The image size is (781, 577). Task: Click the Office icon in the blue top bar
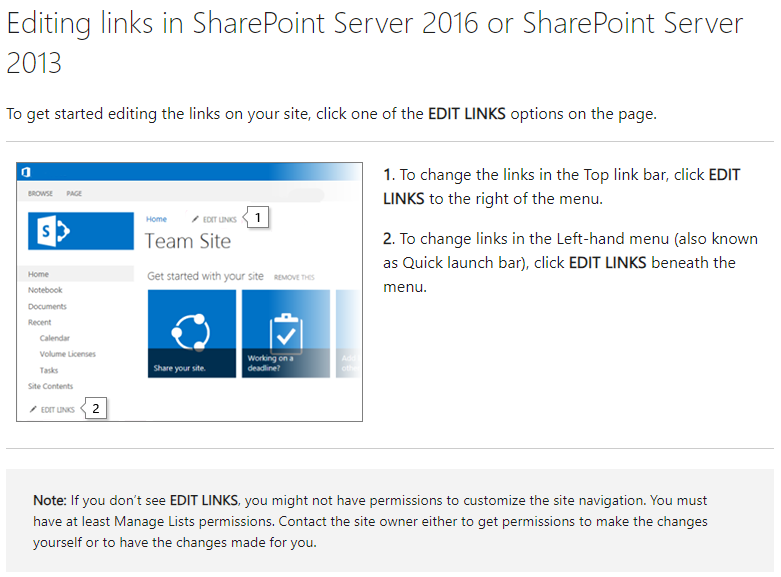coord(26,172)
